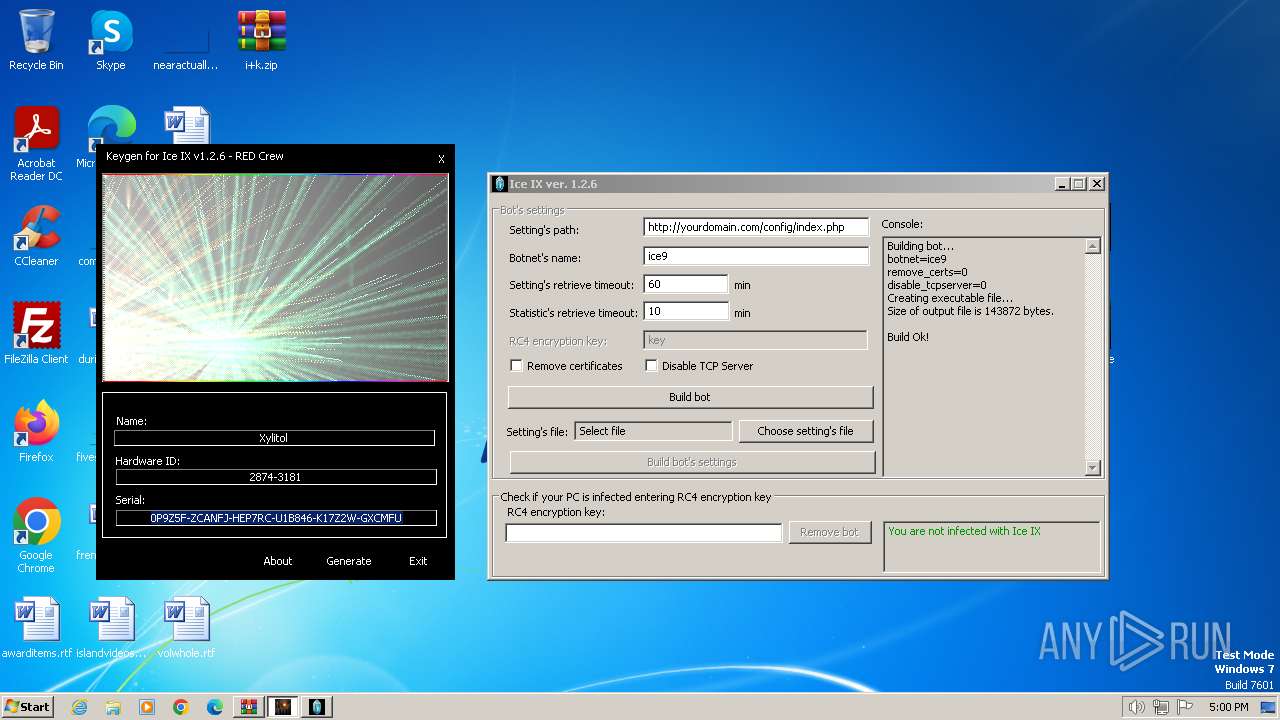This screenshot has width=1280, height=720.
Task: Toggle Remove certificates checkbox
Action: [x=516, y=366]
